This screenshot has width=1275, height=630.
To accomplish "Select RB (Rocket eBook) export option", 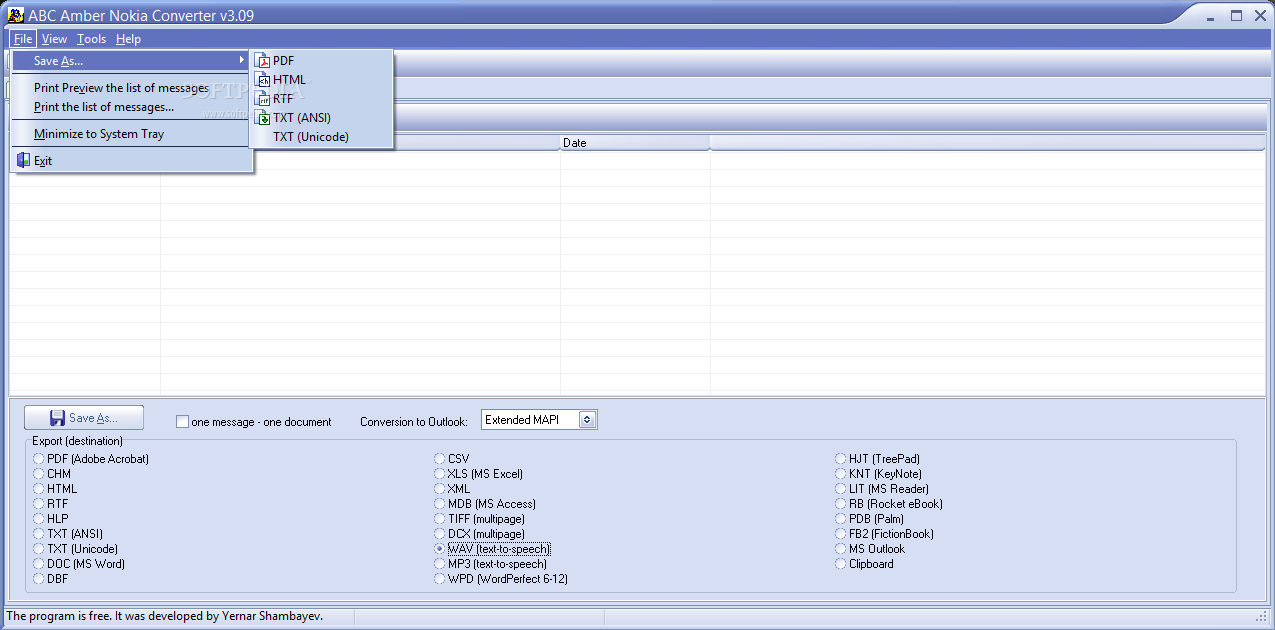I will tap(889, 504).
